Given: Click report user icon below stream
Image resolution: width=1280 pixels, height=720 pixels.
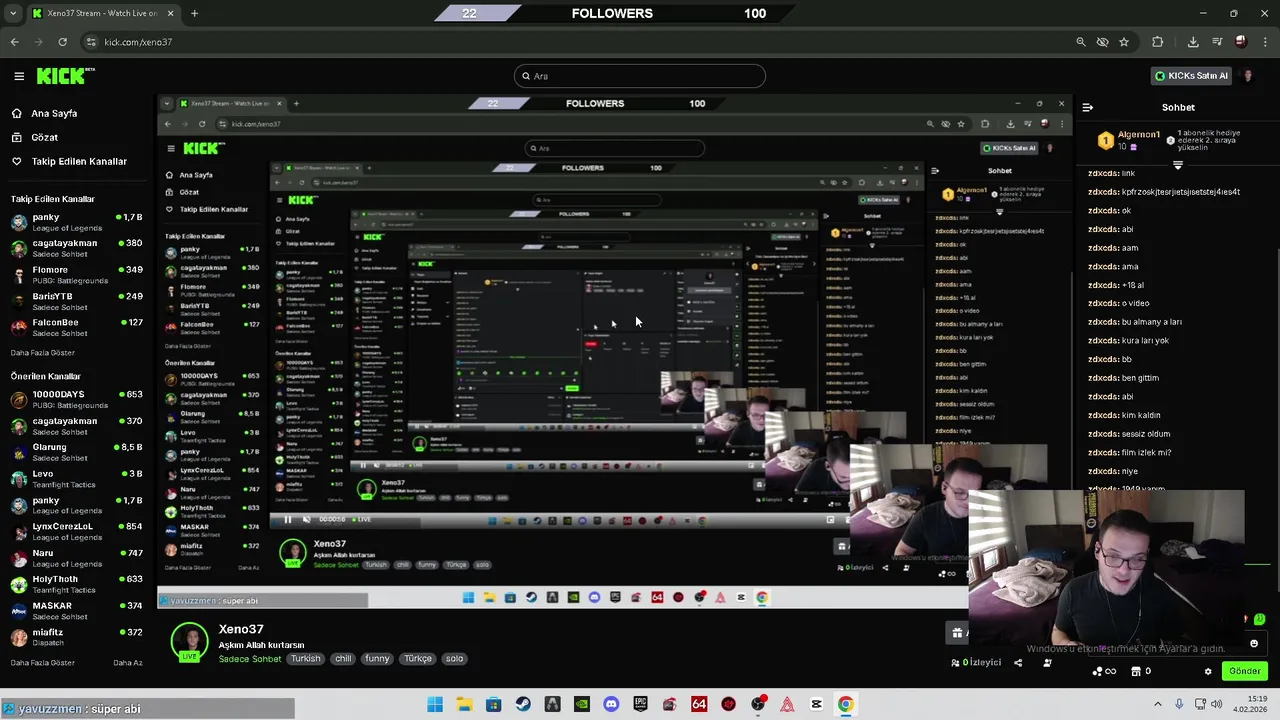Looking at the screenshot, I should pos(1047,662).
